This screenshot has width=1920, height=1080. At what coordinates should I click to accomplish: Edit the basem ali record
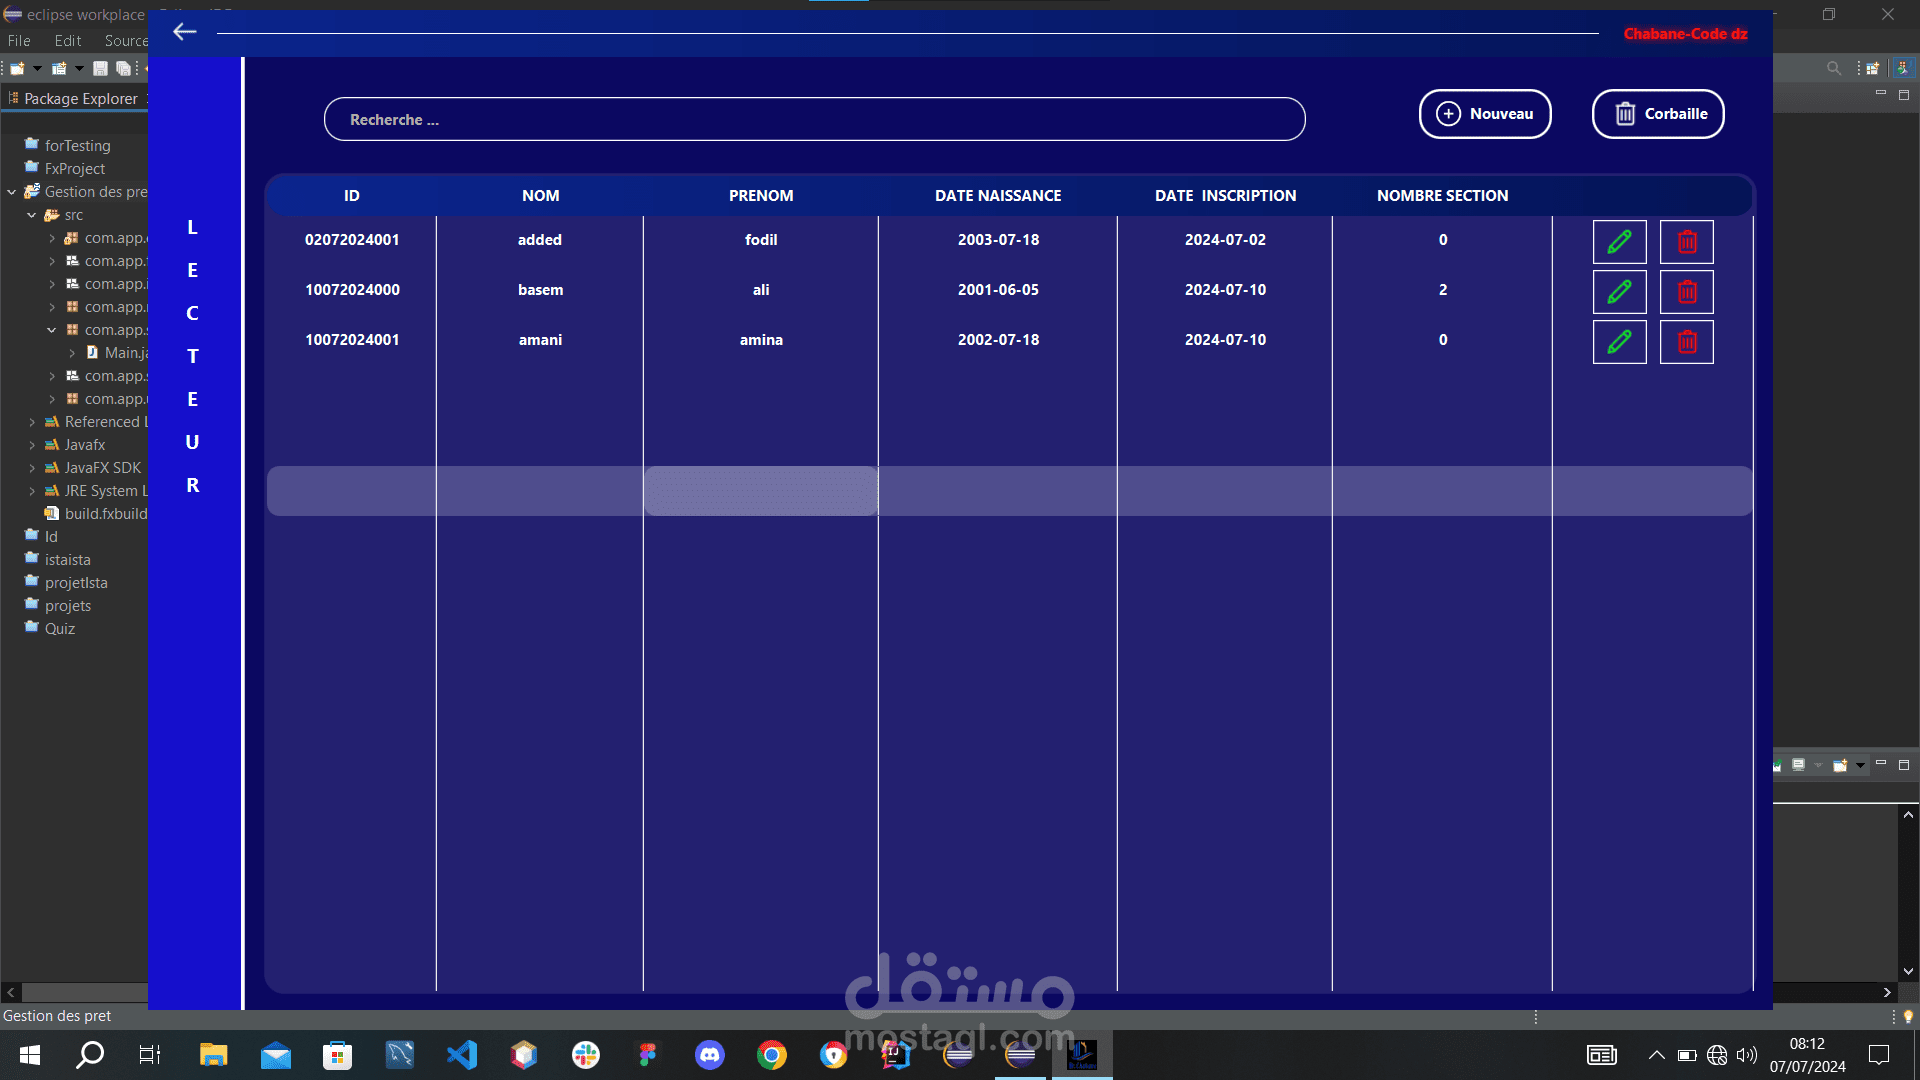[1619, 292]
